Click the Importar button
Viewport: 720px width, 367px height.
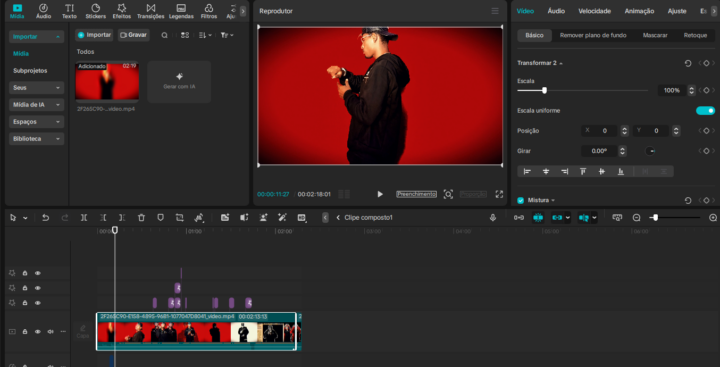point(94,35)
